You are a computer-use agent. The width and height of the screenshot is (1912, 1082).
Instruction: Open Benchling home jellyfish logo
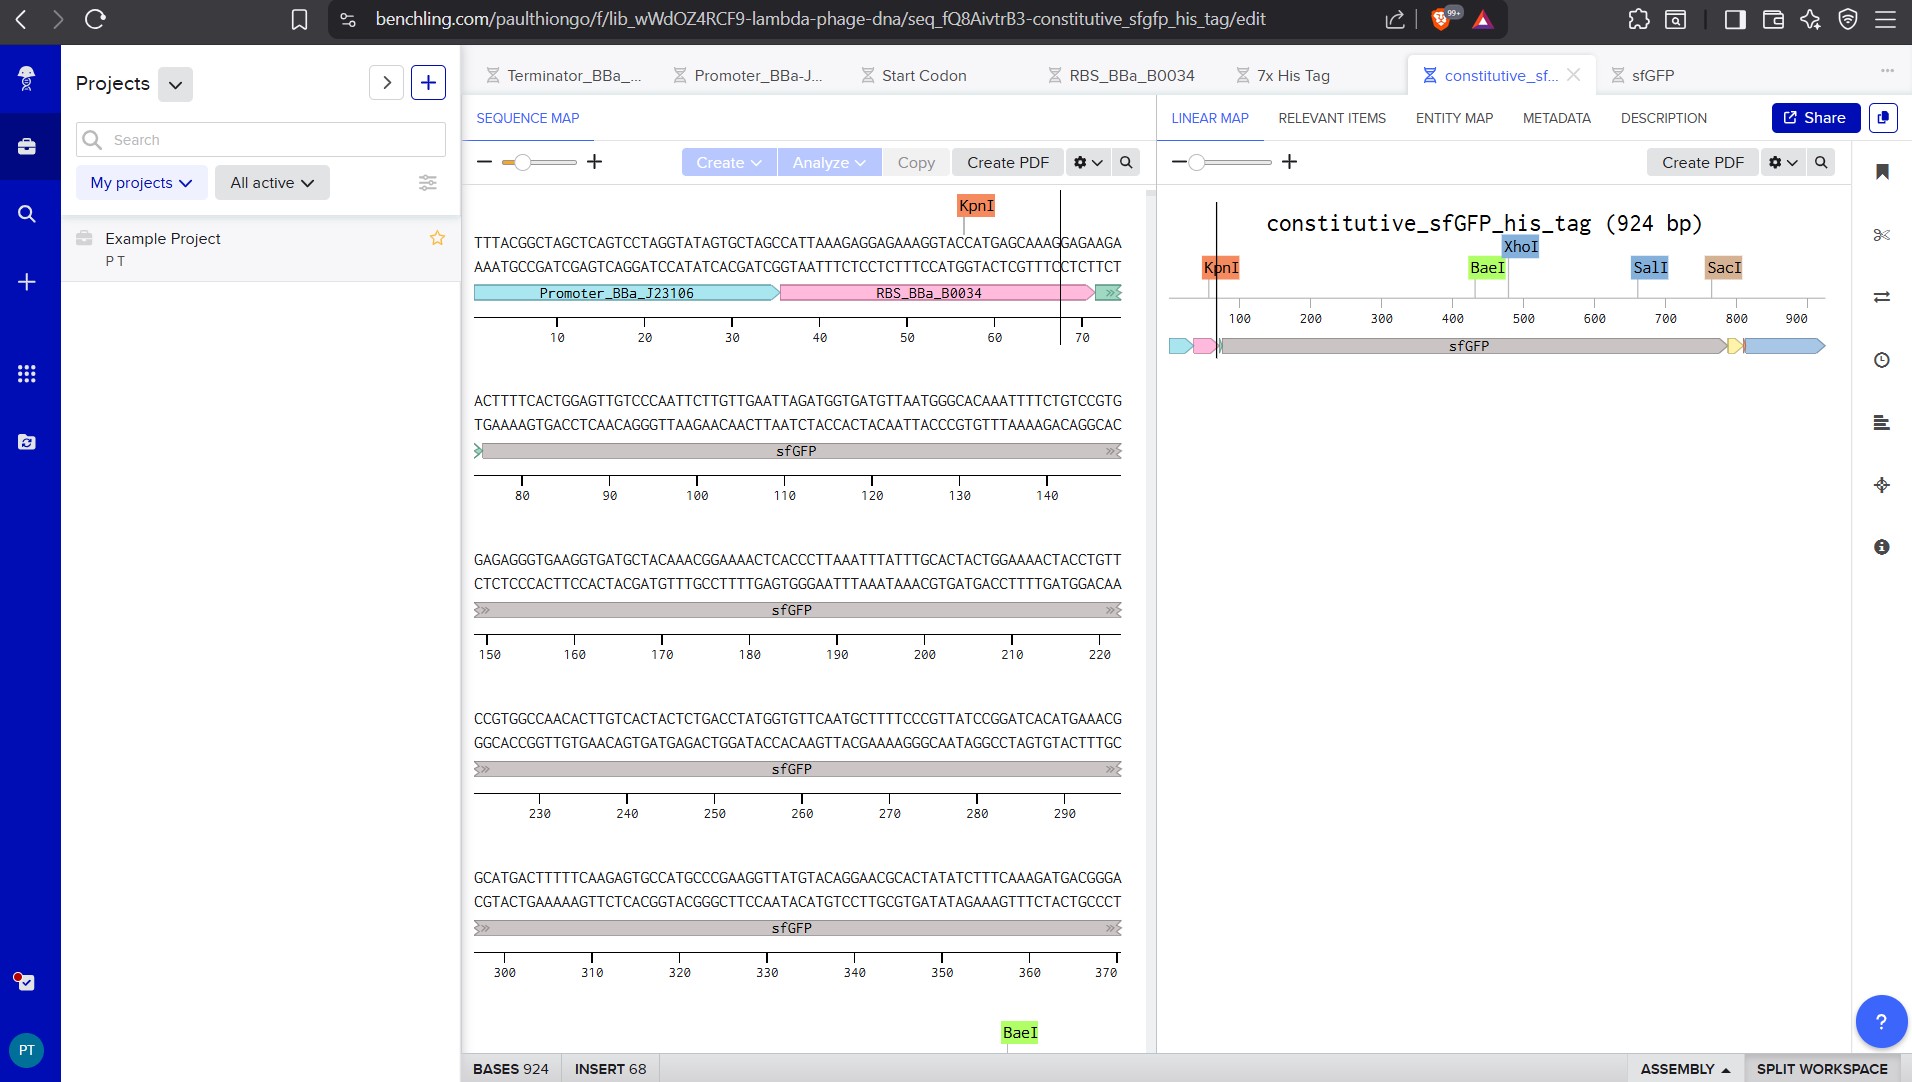(x=27, y=78)
